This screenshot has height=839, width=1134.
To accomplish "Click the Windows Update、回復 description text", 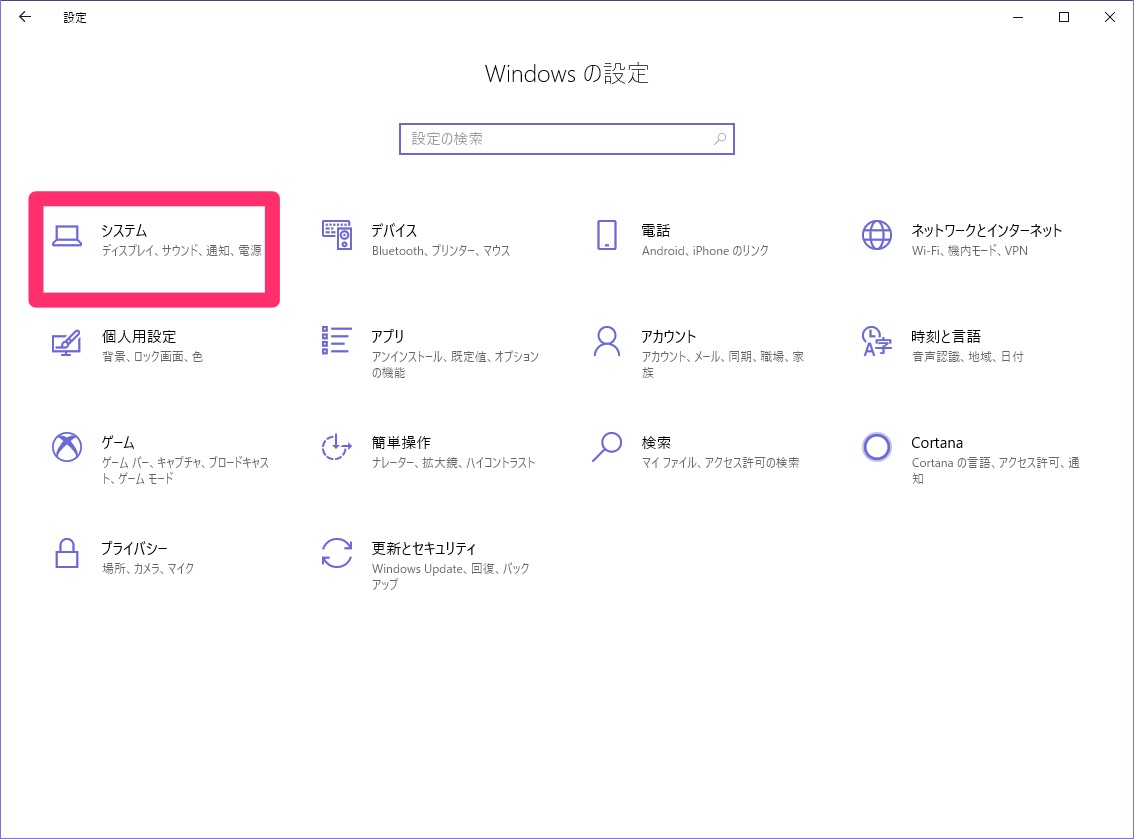I will click(x=451, y=576).
